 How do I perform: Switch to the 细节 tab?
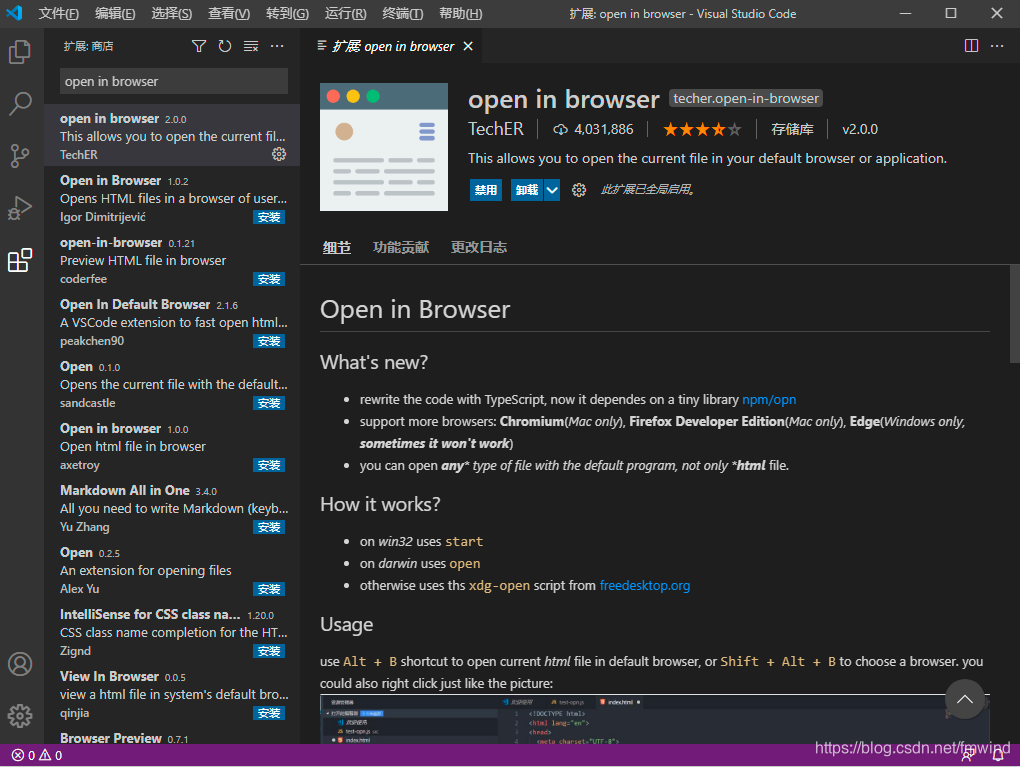coord(337,247)
